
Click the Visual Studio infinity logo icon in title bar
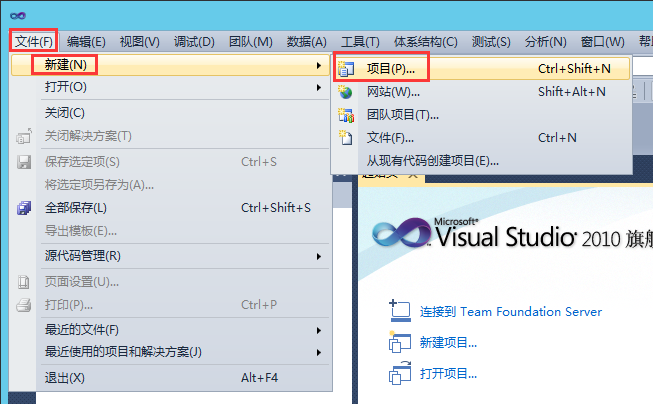[x=18, y=16]
